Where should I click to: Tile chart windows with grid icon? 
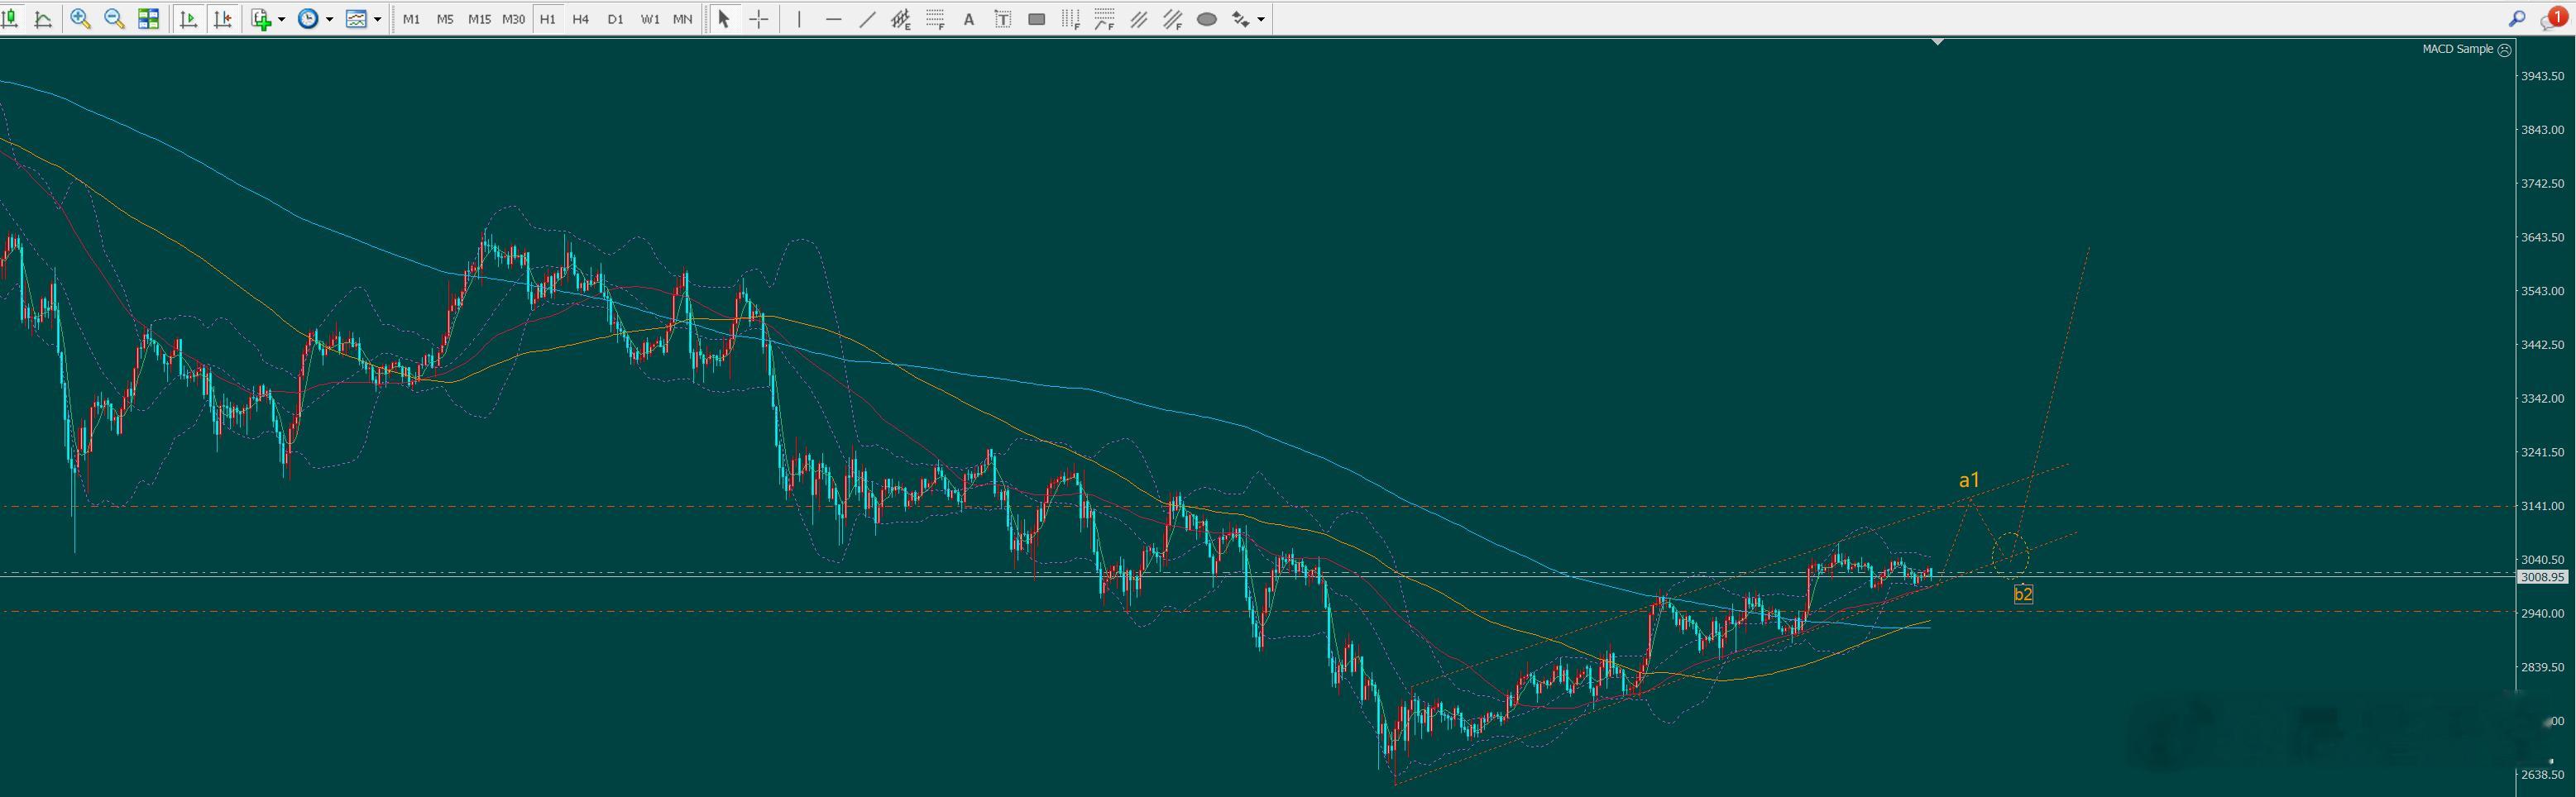click(148, 19)
